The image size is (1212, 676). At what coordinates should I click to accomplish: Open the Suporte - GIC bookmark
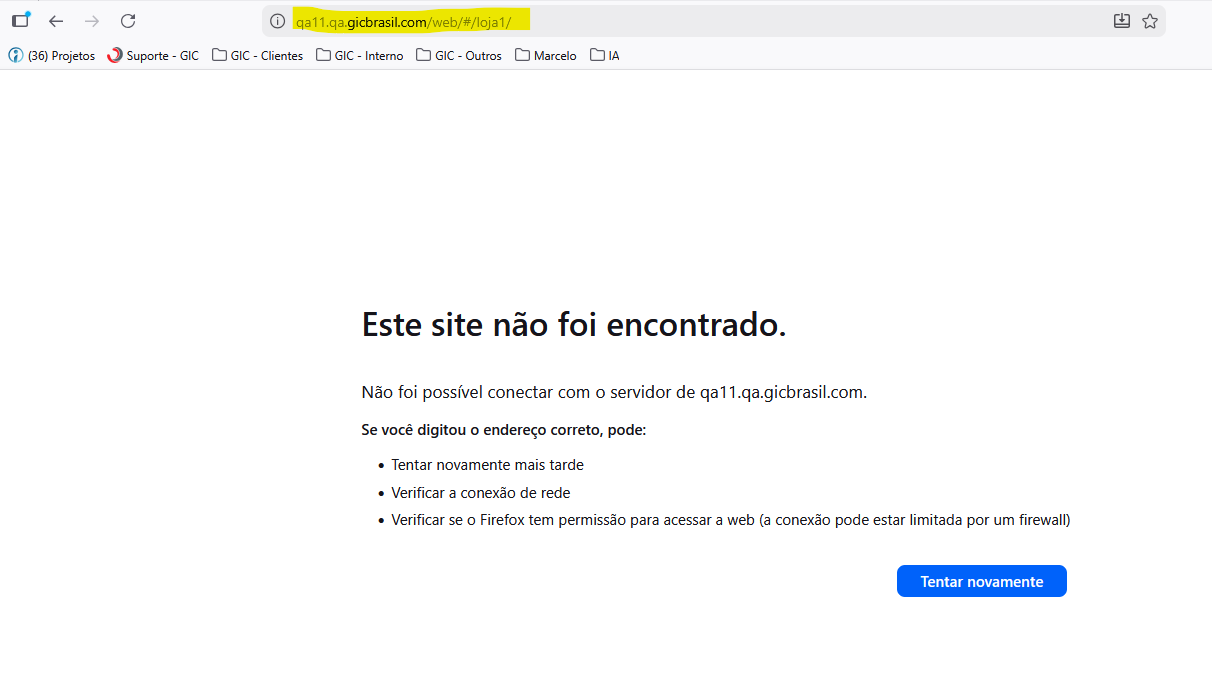point(153,56)
